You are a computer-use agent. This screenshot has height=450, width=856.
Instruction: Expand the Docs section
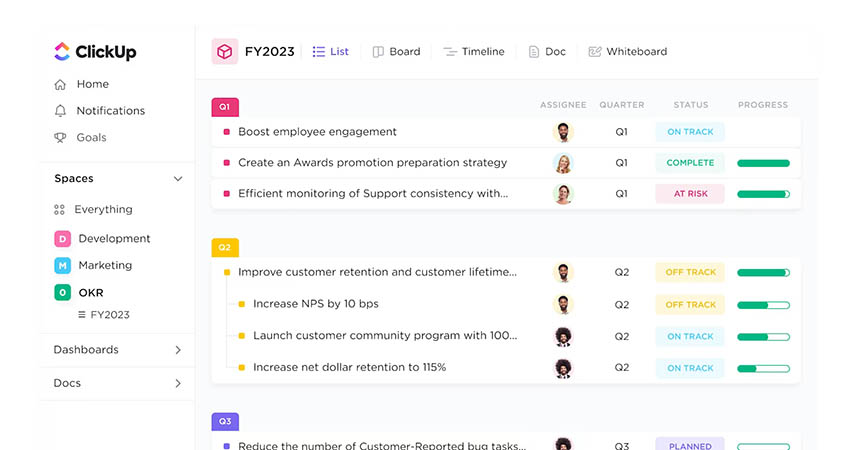point(178,383)
